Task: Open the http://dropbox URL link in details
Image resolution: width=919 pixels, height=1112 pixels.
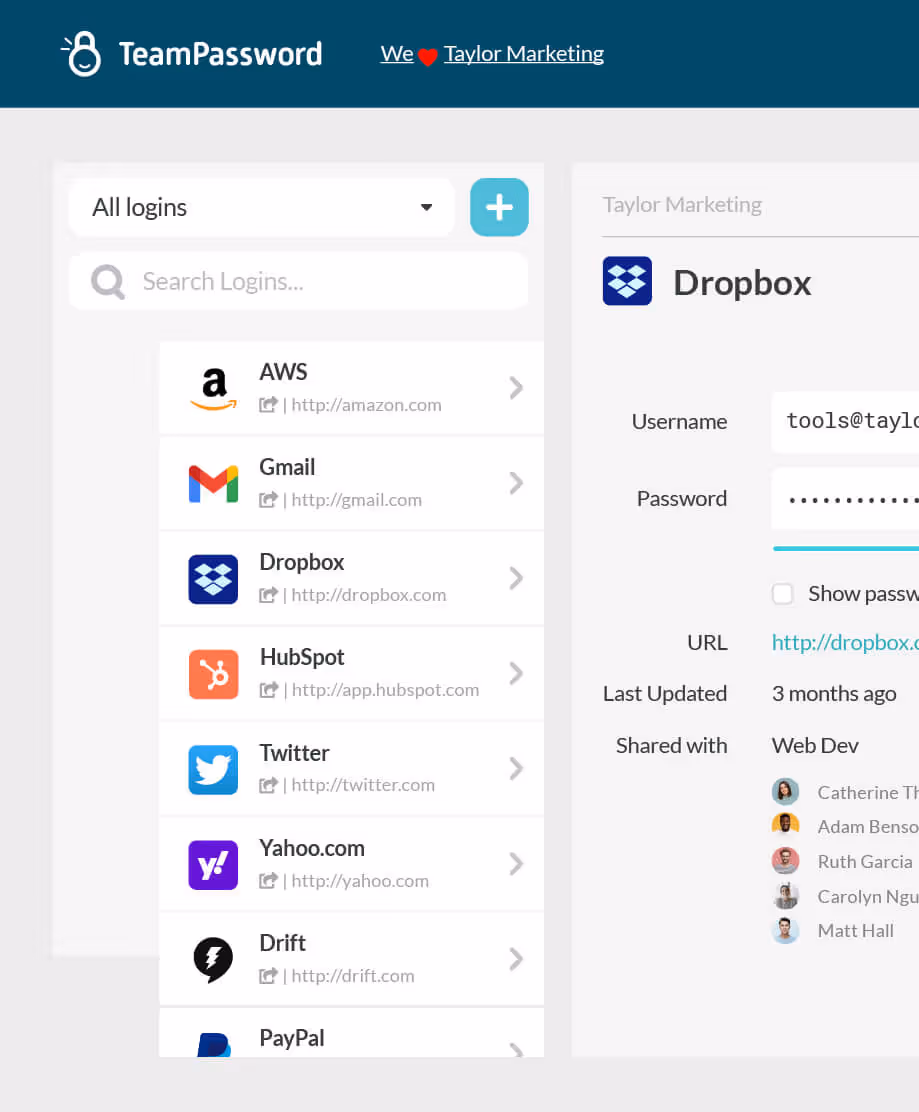Action: coord(845,643)
